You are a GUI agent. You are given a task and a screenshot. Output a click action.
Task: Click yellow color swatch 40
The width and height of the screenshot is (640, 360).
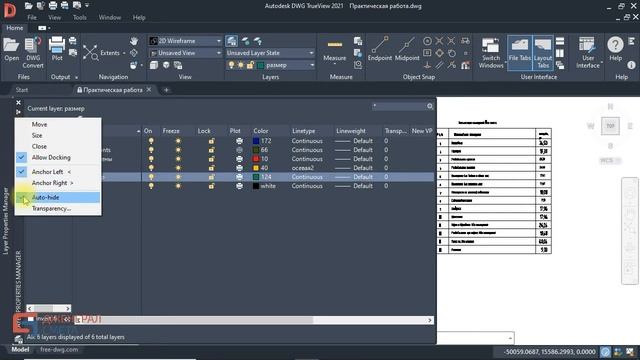(256, 168)
